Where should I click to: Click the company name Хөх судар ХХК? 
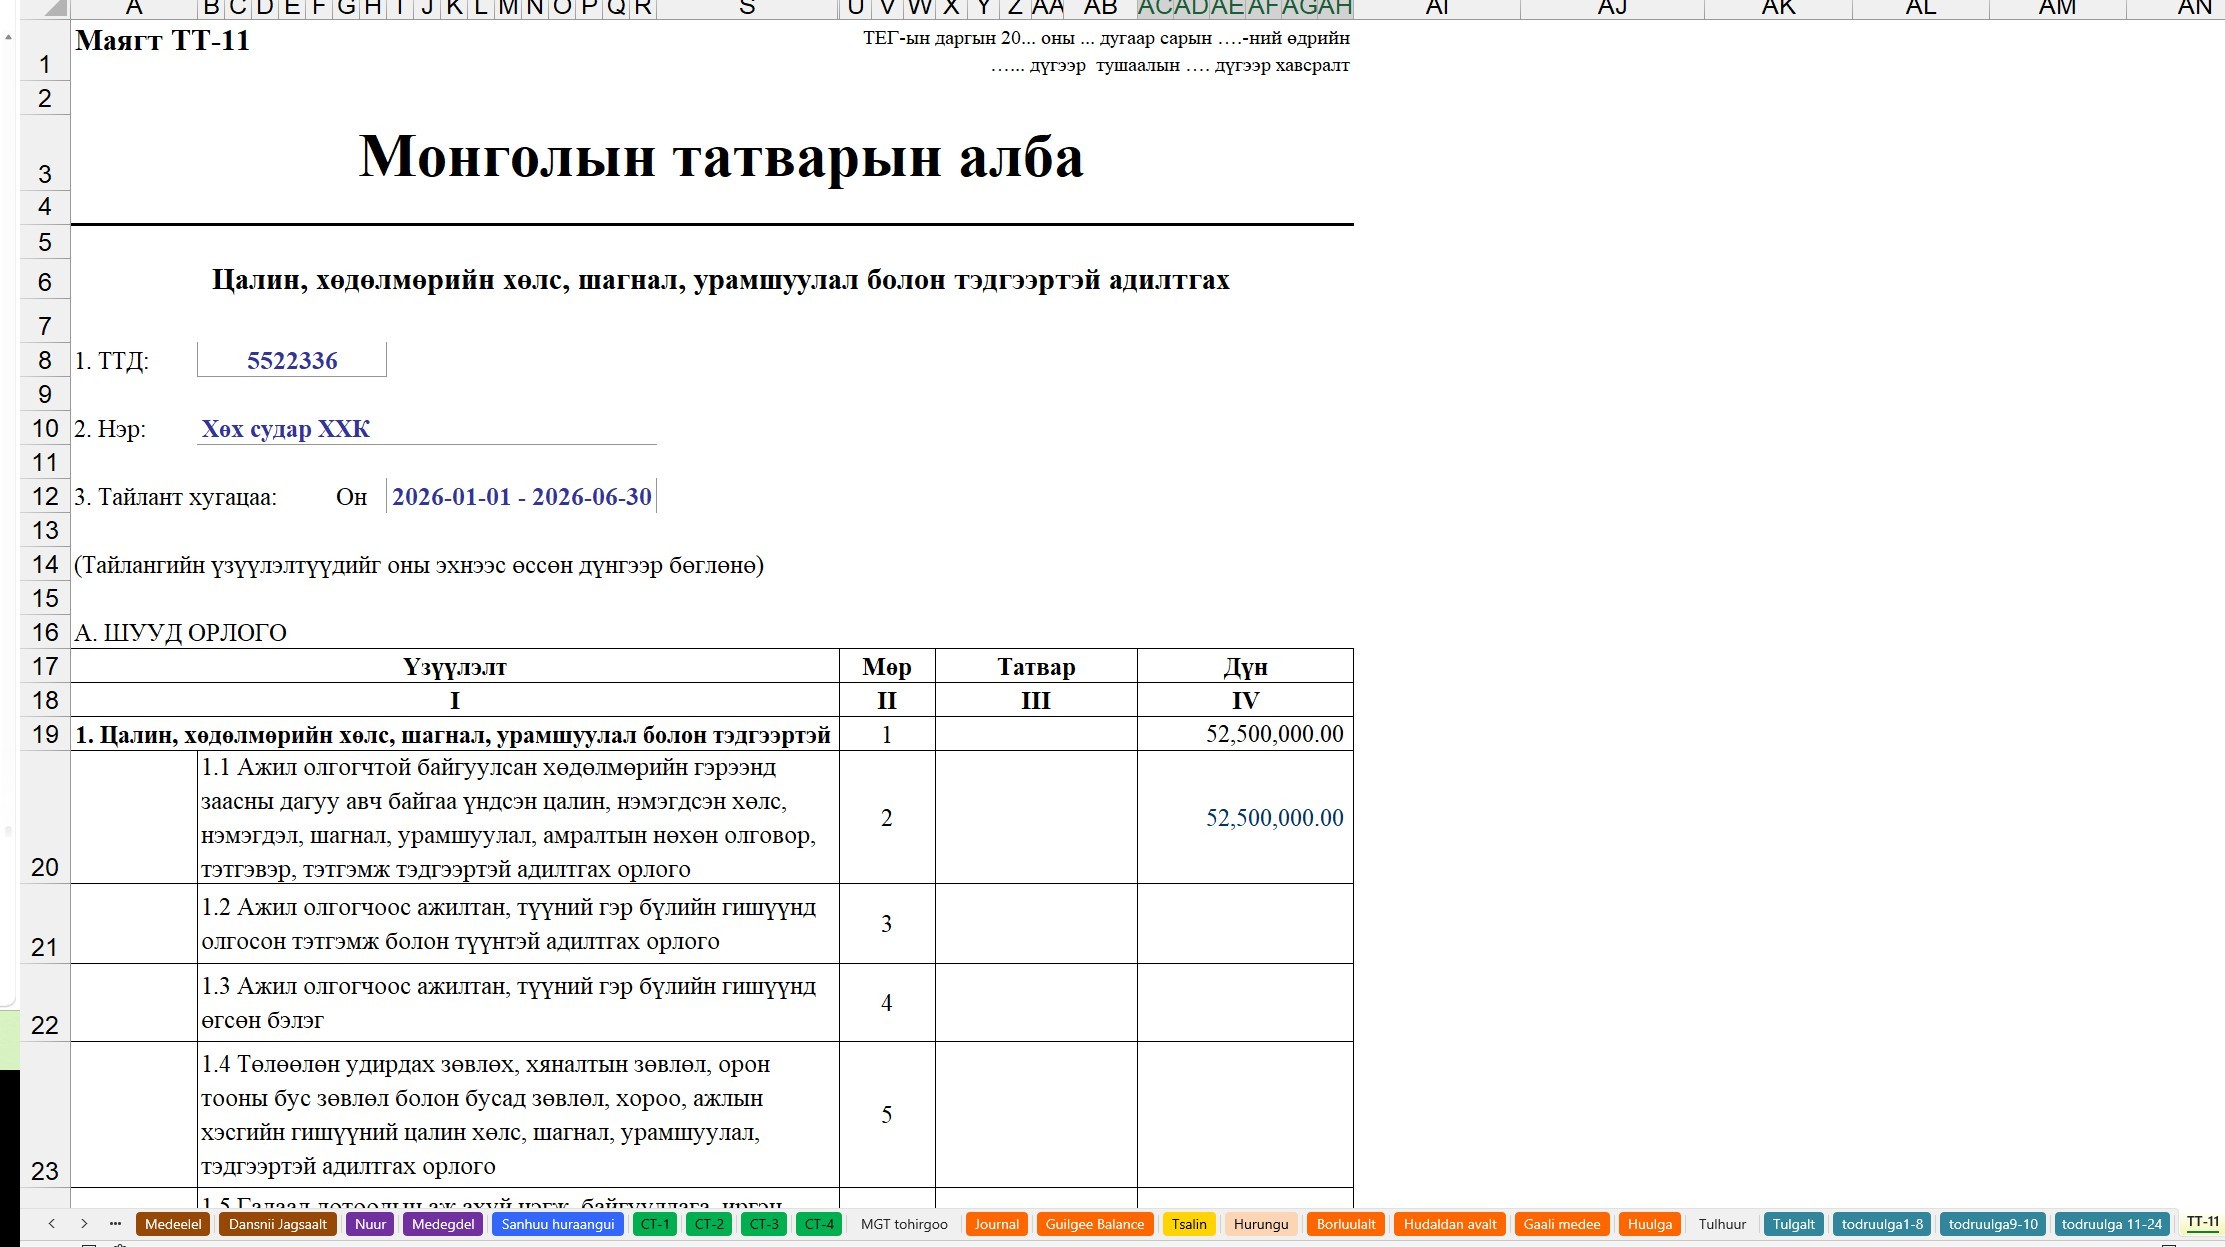tap(286, 429)
